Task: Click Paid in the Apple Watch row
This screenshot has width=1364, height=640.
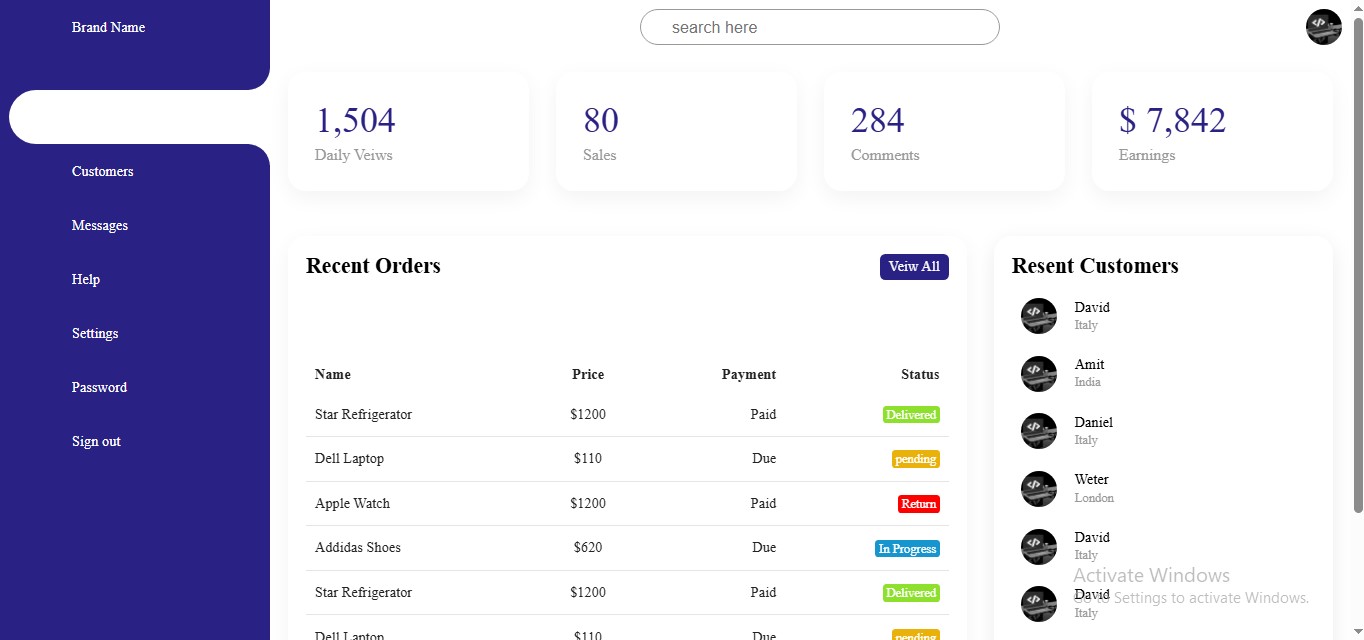Action: [763, 503]
